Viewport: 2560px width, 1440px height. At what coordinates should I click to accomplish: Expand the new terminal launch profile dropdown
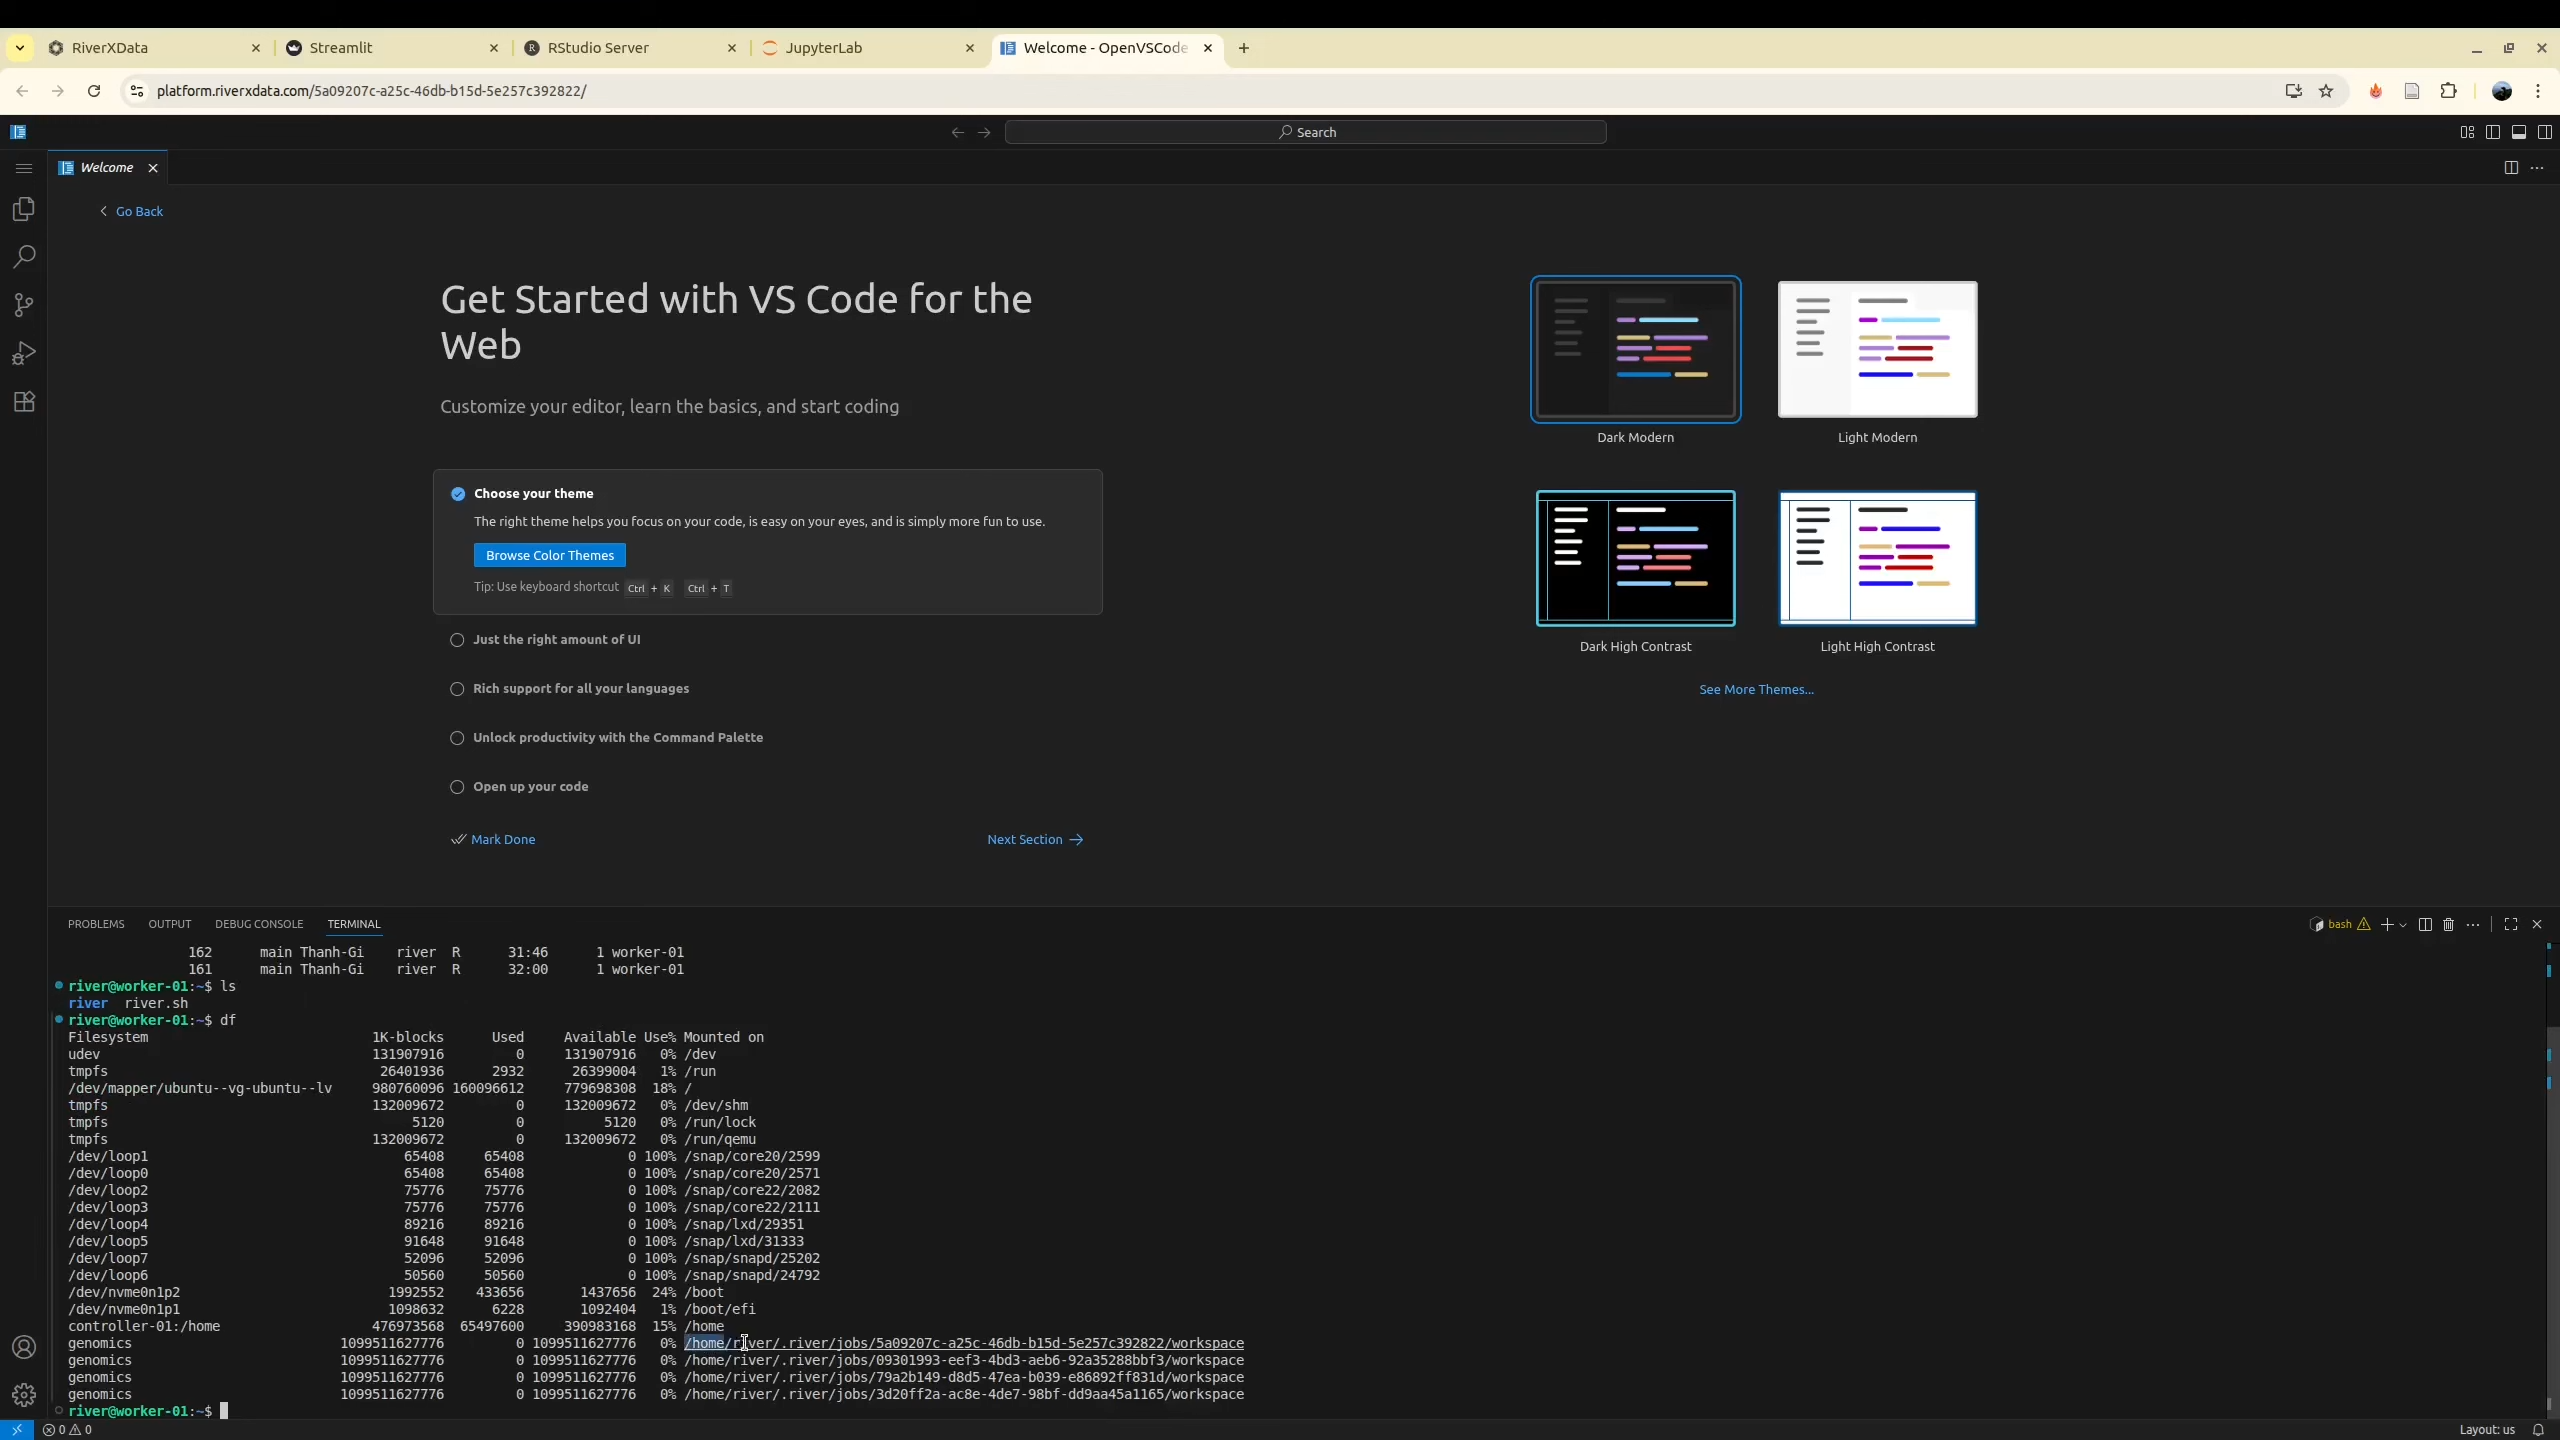(x=2403, y=925)
